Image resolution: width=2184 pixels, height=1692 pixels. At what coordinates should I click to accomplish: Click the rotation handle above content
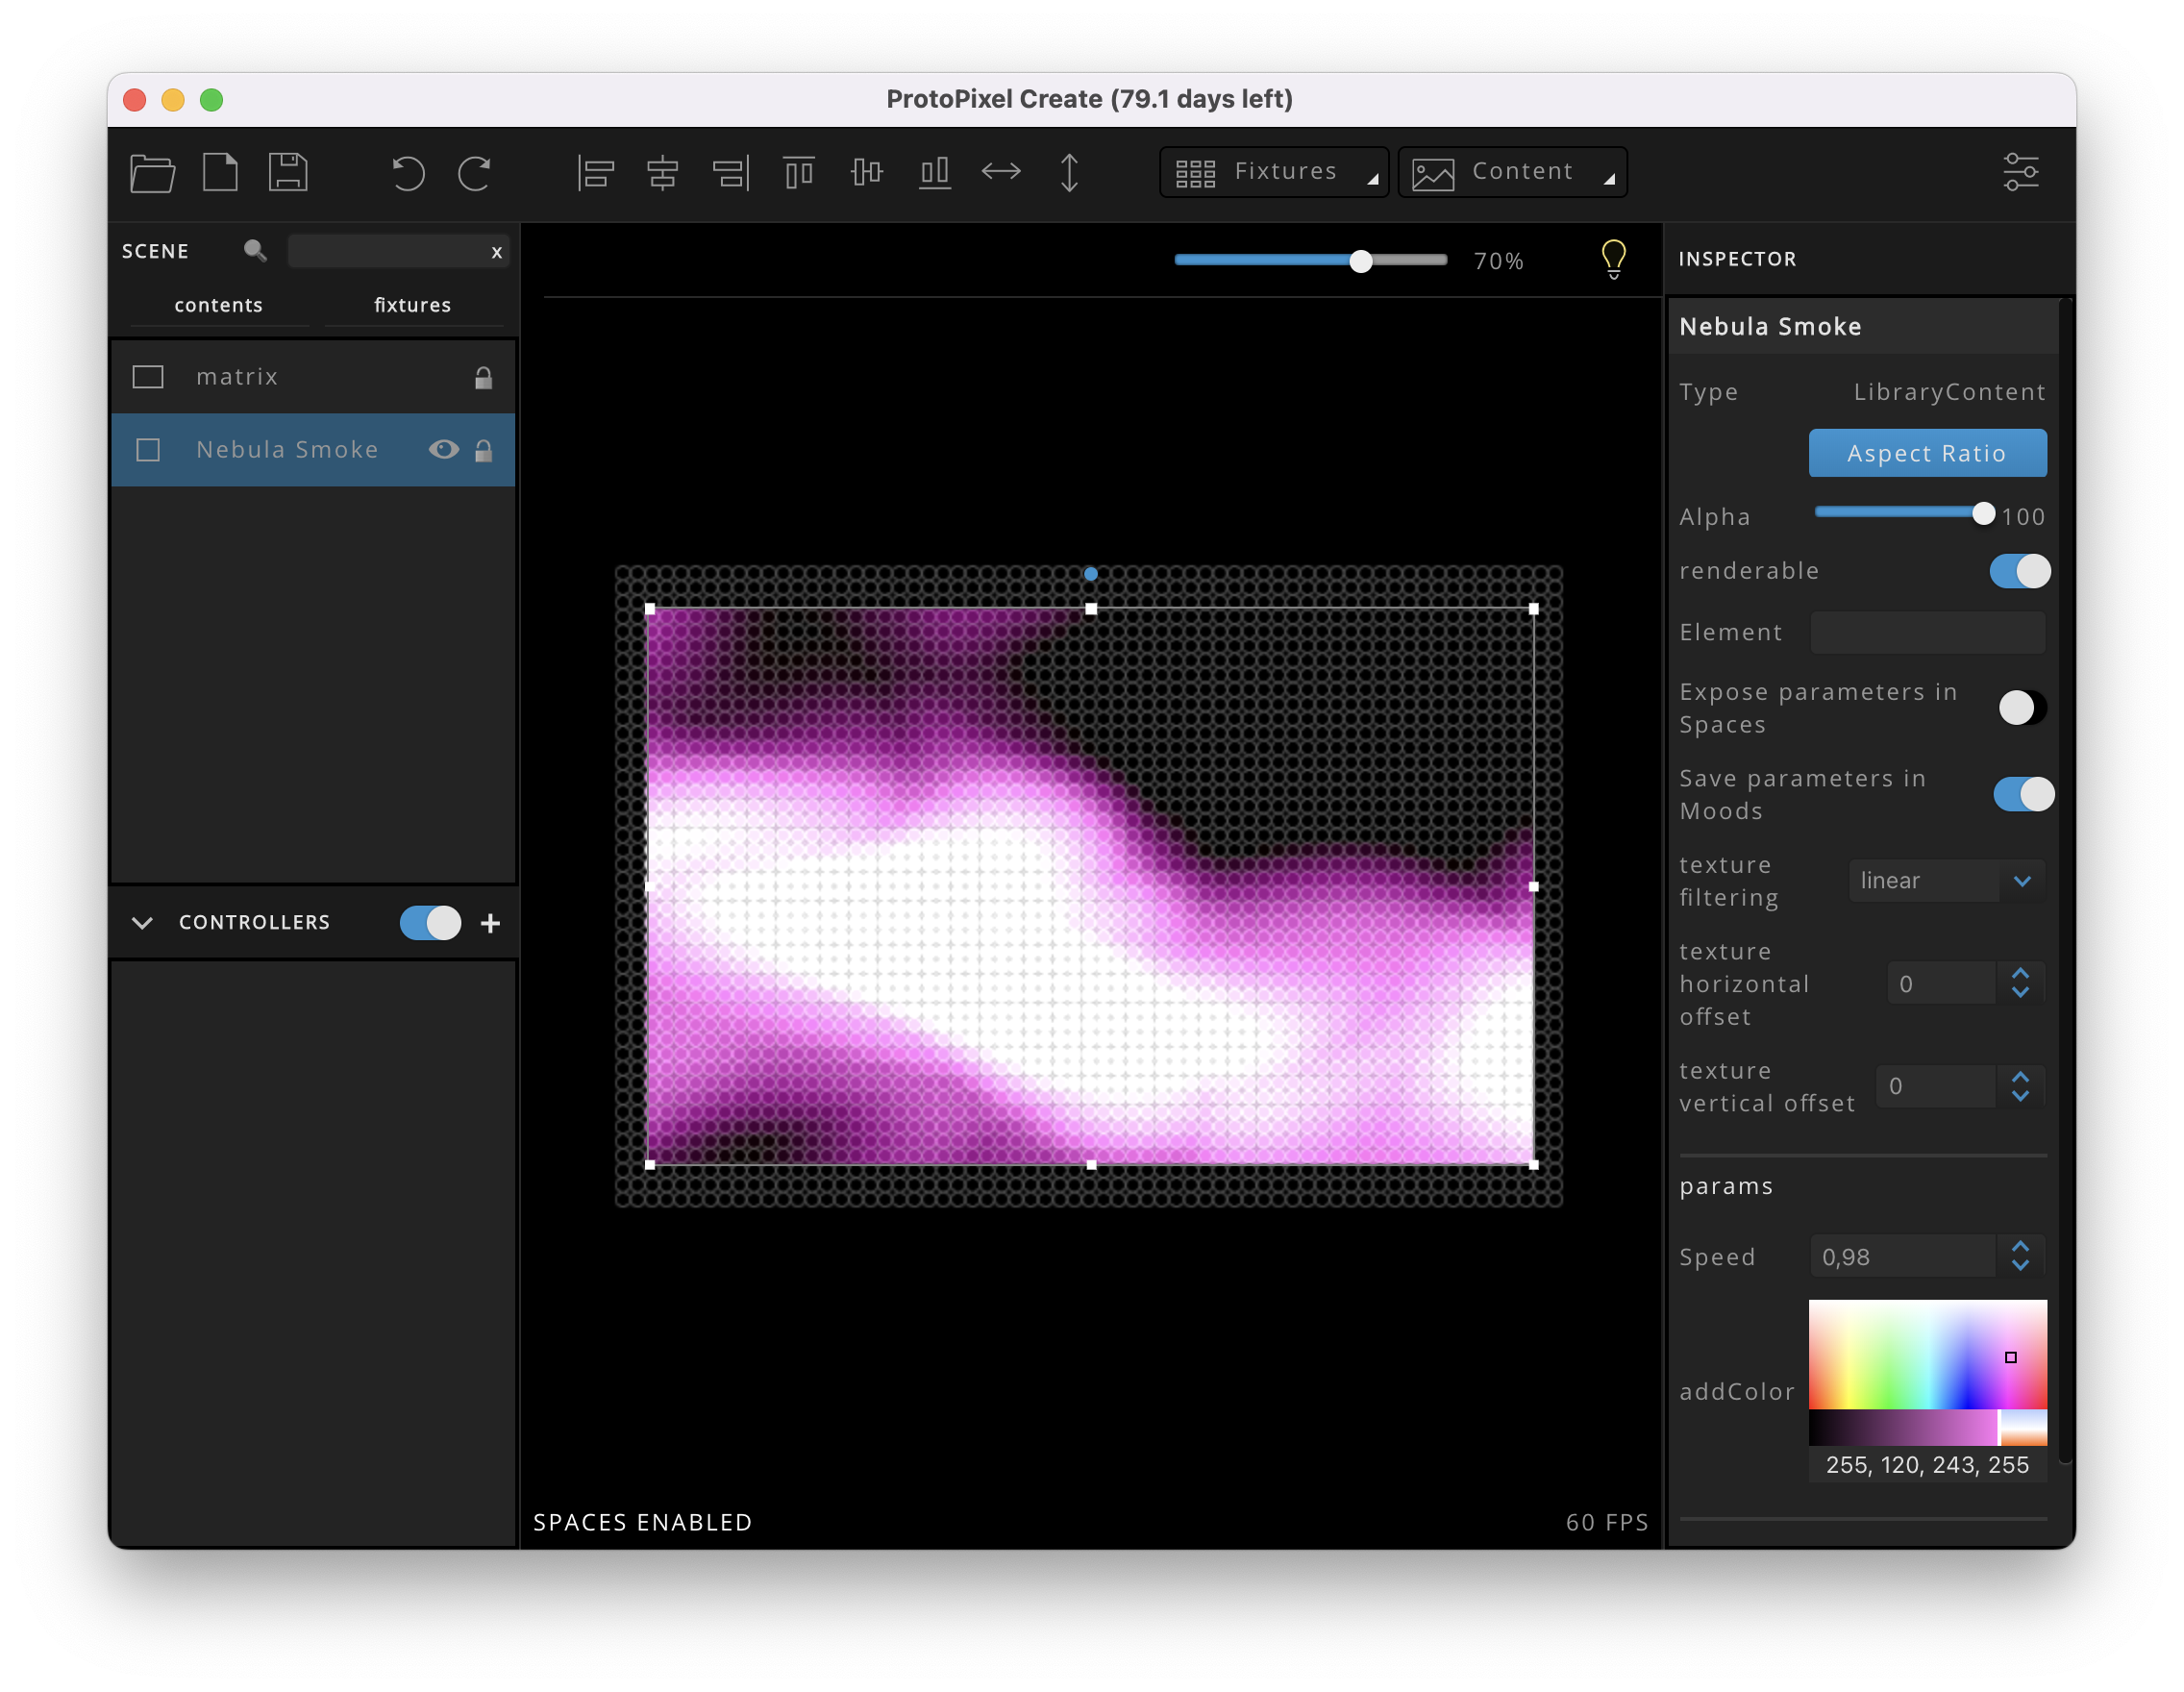(x=1090, y=574)
